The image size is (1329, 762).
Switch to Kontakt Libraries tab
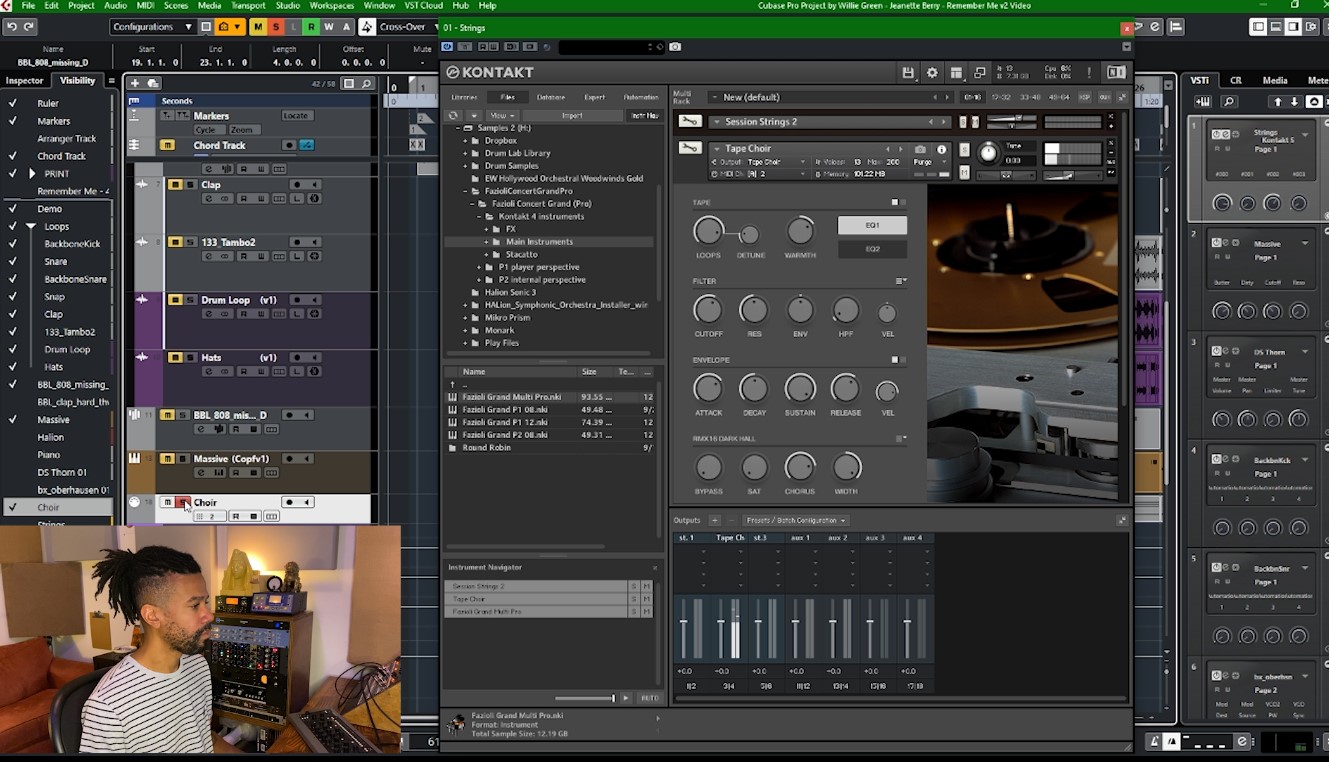464,97
